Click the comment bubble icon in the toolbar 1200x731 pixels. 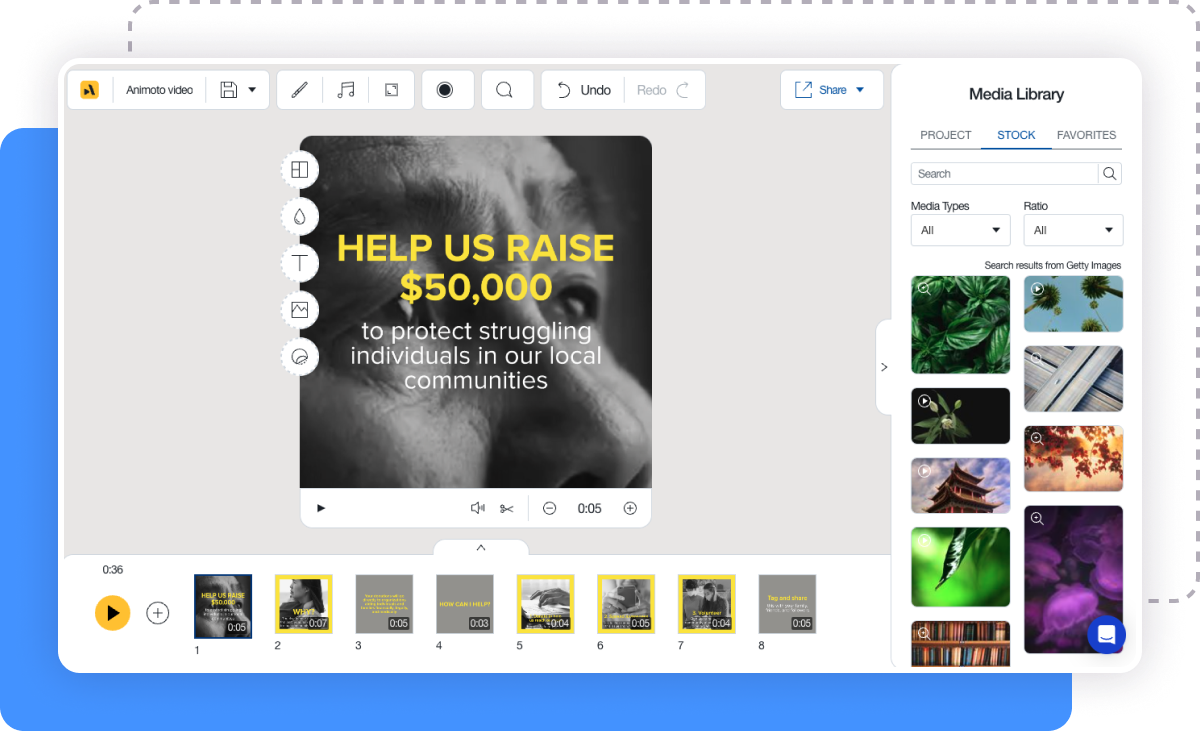[507, 89]
